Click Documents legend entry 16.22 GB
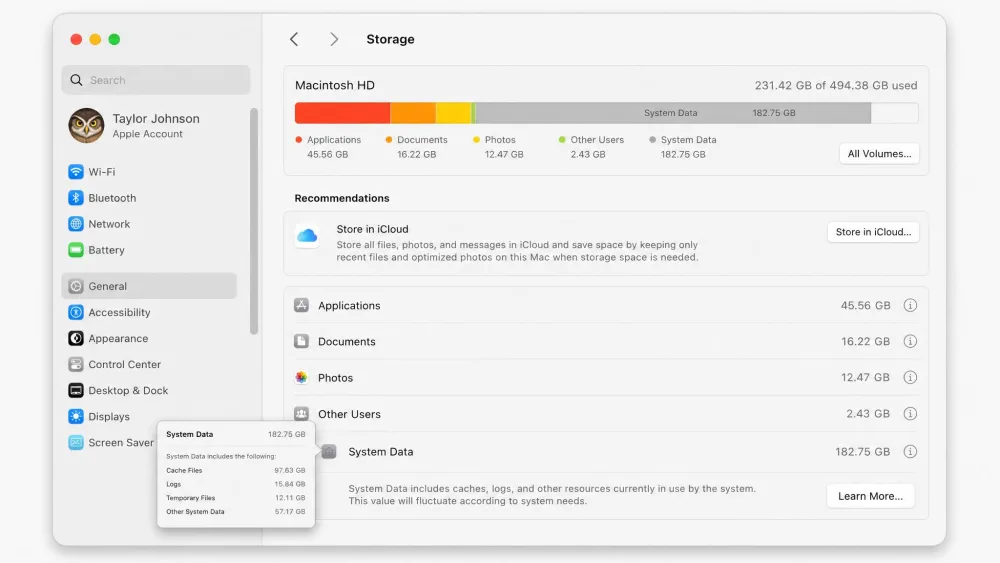 pos(416,147)
